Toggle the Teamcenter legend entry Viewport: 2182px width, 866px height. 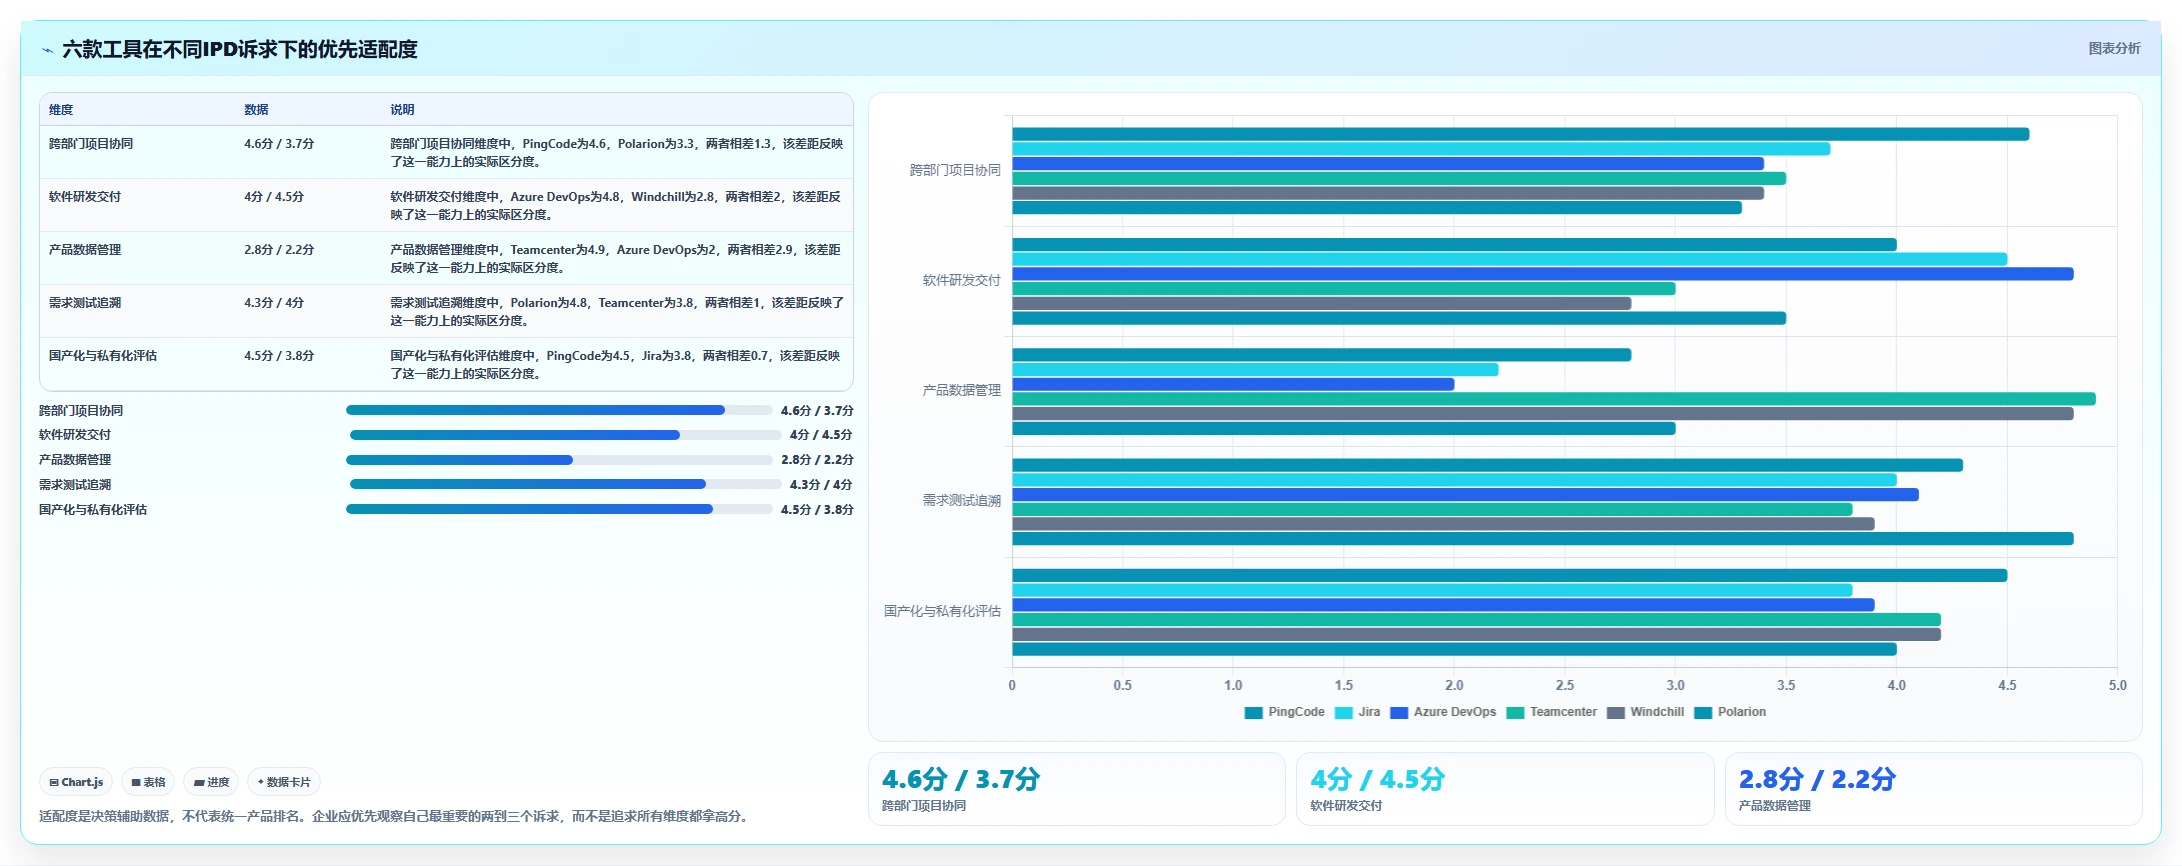coord(1551,712)
